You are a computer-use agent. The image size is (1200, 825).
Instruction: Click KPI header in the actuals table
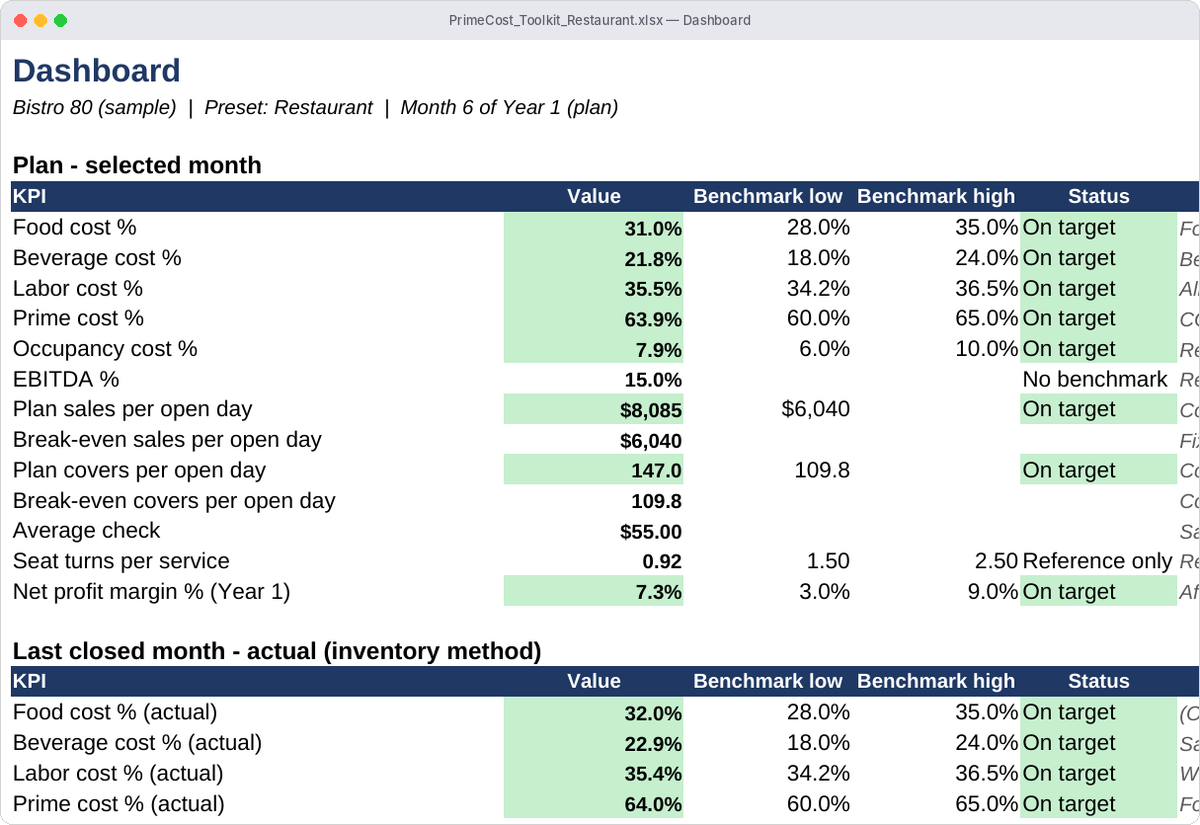[x=30, y=682]
